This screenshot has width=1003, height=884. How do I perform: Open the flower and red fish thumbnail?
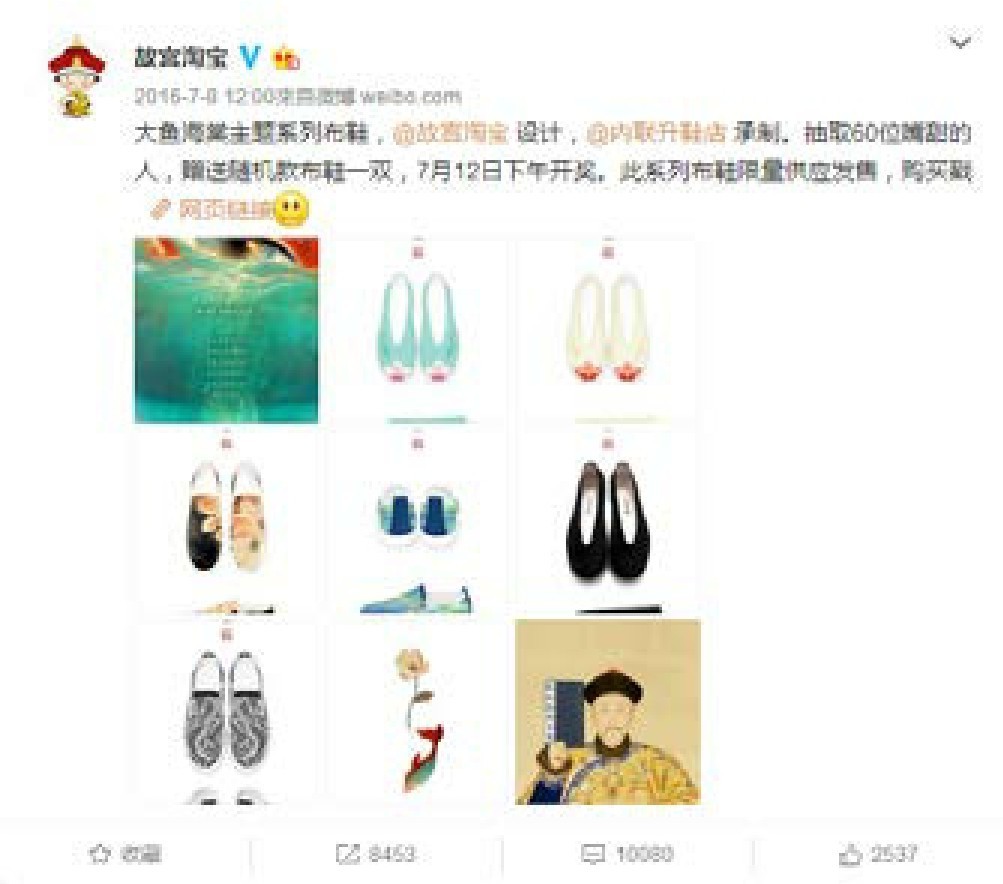coord(418,712)
